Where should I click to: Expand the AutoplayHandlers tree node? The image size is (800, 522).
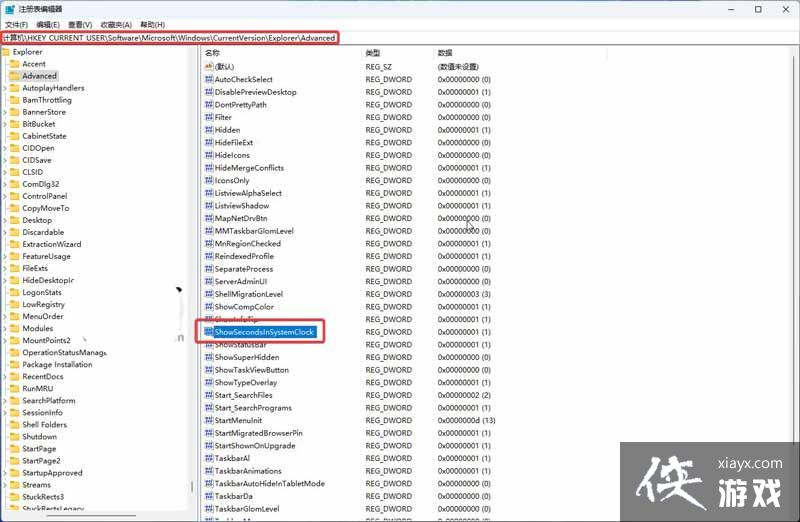tap(5, 88)
